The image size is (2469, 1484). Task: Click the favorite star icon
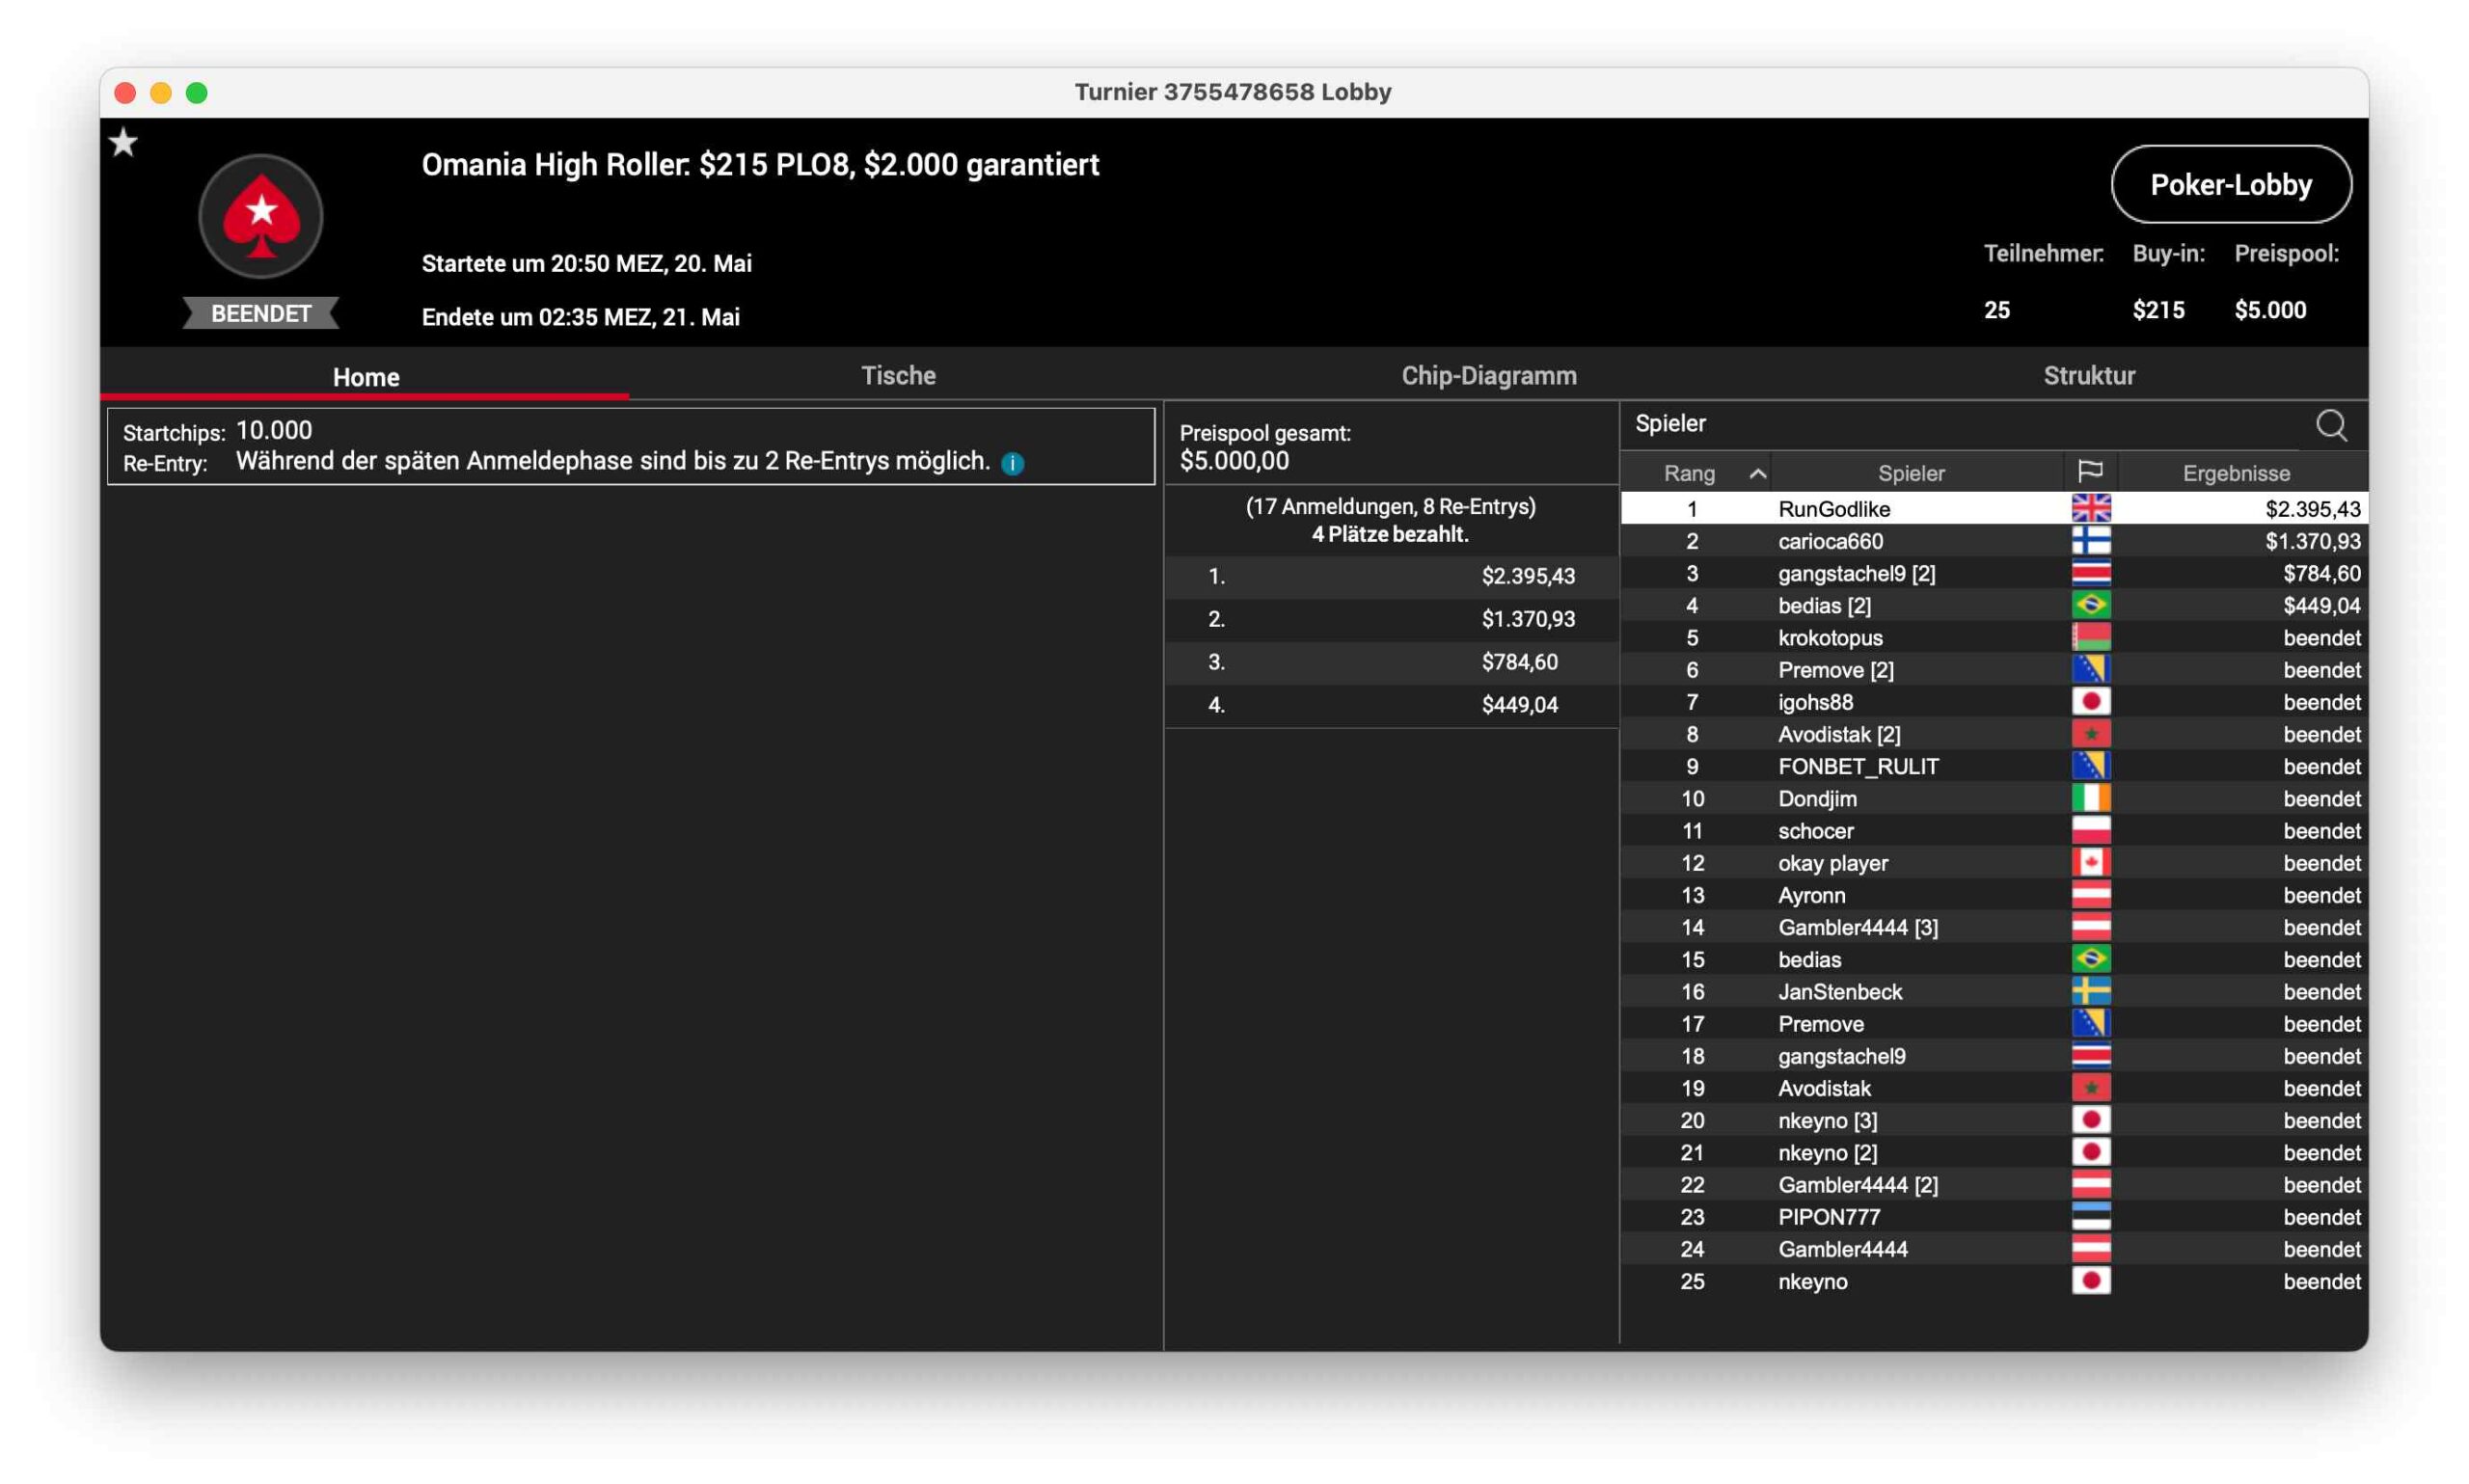click(x=124, y=143)
